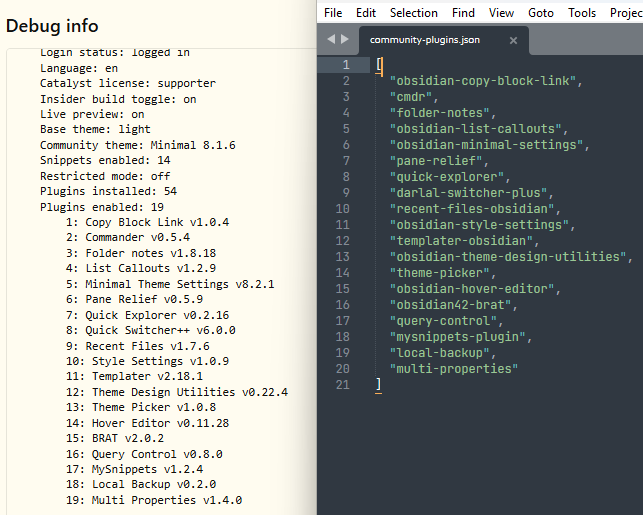Click the right tab navigation arrow
This screenshot has height=515, width=643.
[346, 40]
